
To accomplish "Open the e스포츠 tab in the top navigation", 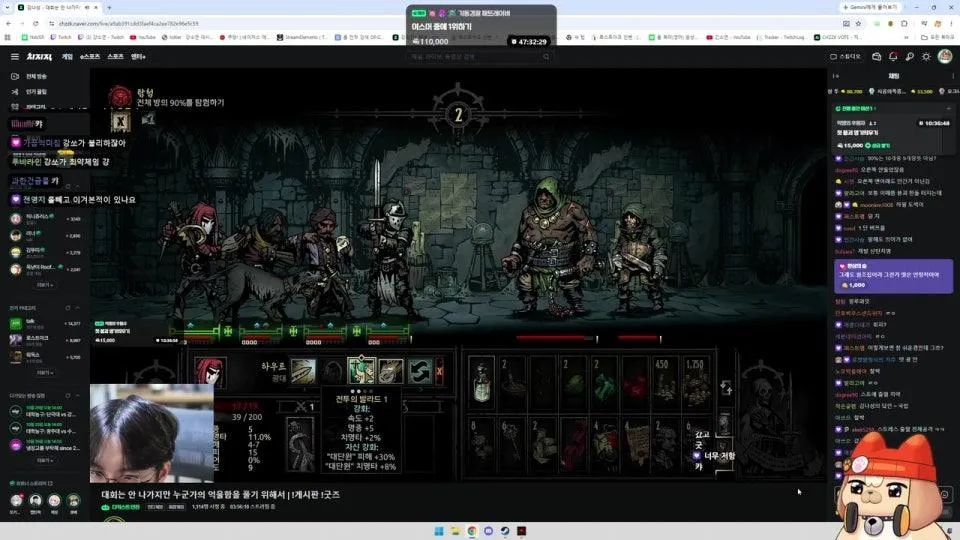I will 90,56.
